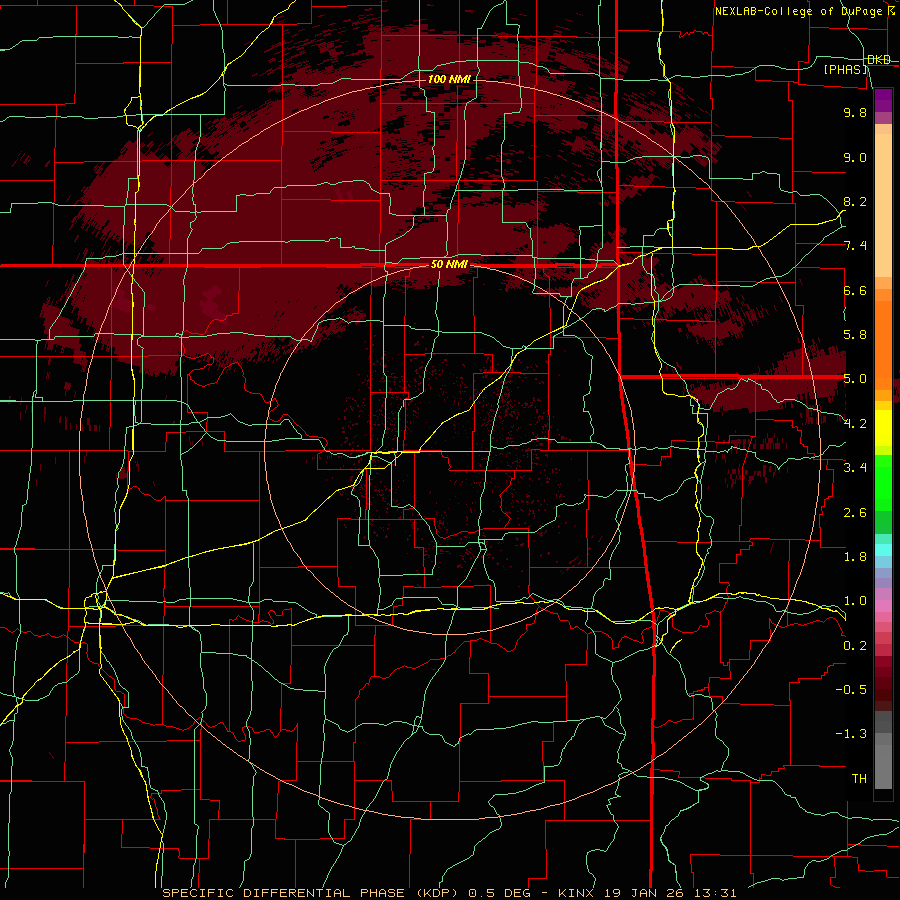Viewport: 900px width, 900px height.
Task: Click the 100 NMI range ring label
Action: tap(449, 79)
